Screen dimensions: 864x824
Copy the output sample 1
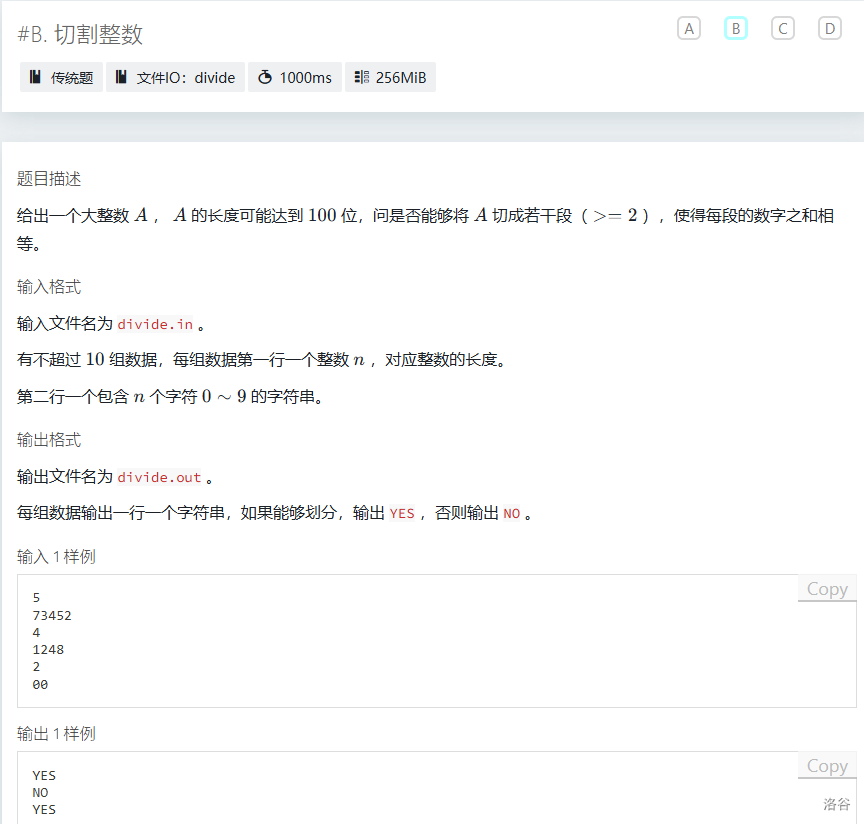point(827,766)
